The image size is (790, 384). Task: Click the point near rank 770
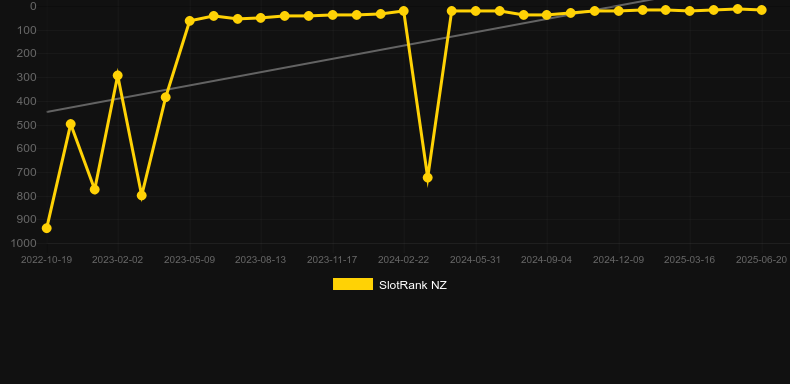(x=95, y=189)
